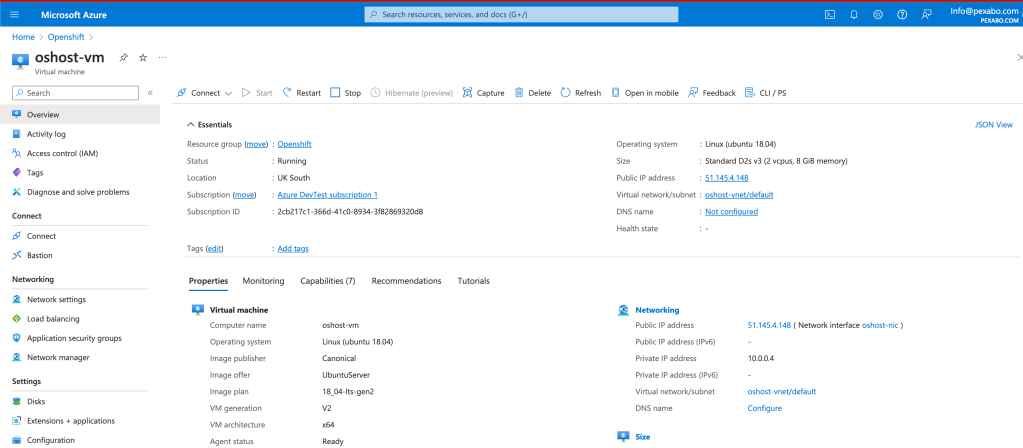Click Essentials public IP 51.145.4.148 link

click(x=727, y=178)
